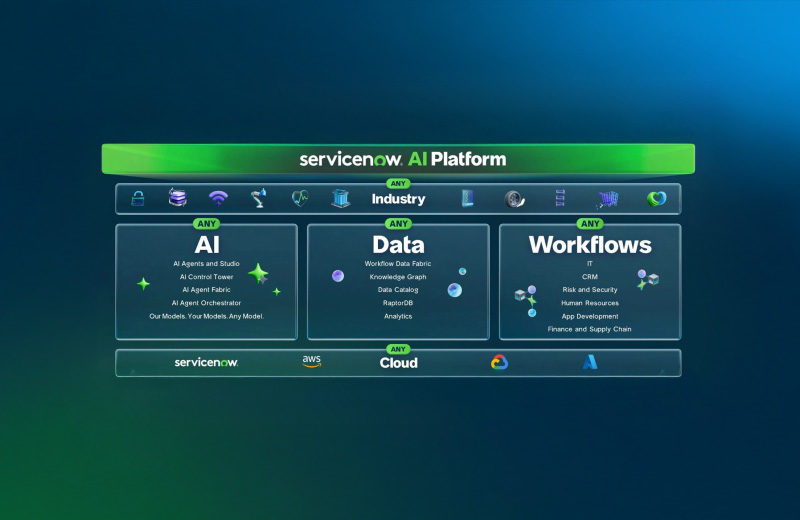
Task: Click the shopping cart retail icon
Action: 608,199
